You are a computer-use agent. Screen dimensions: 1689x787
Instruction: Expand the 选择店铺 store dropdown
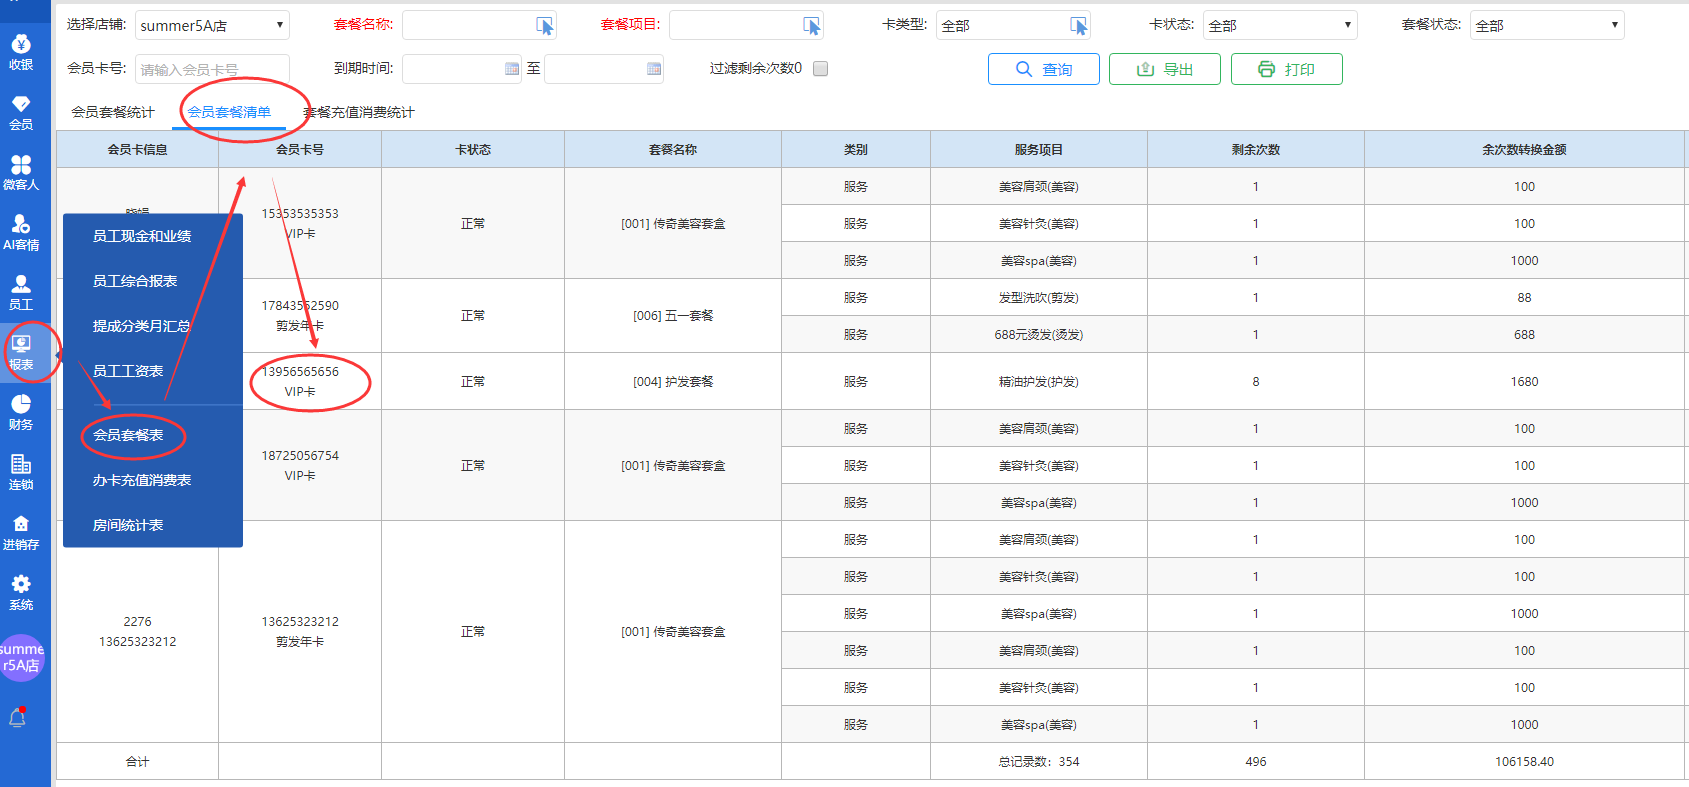(213, 25)
